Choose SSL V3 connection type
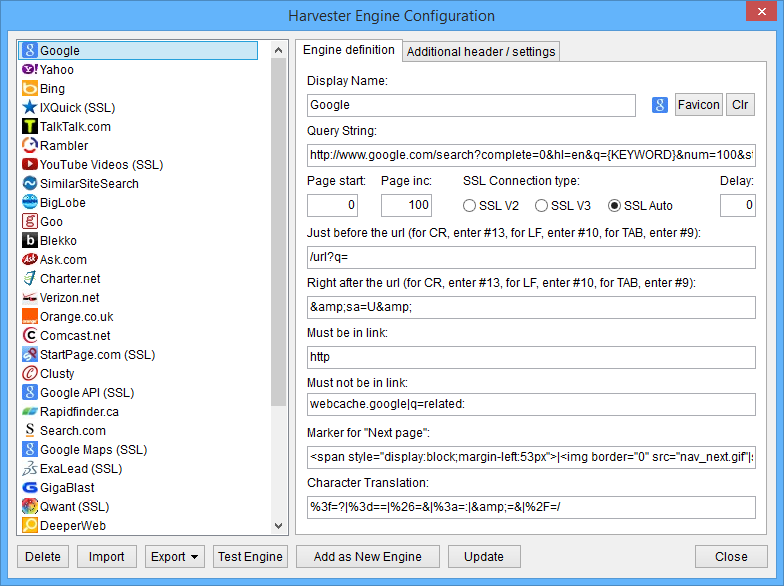This screenshot has height=586, width=784. pyautogui.click(x=542, y=206)
